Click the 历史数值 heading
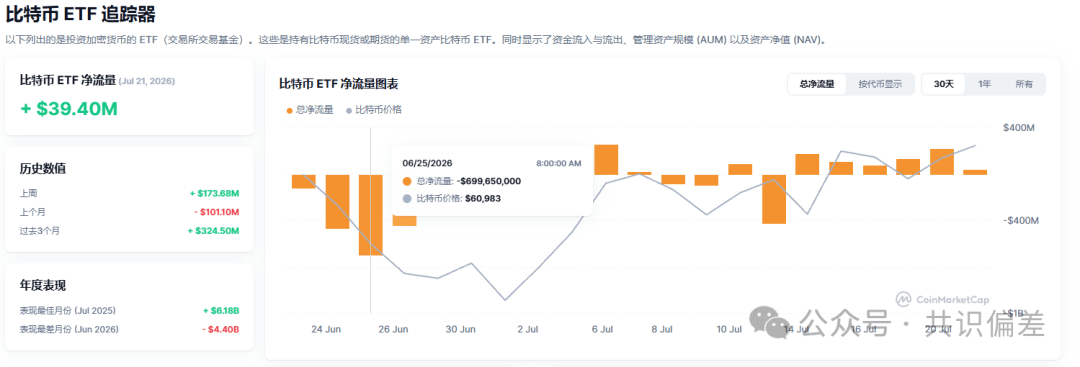 [43, 169]
